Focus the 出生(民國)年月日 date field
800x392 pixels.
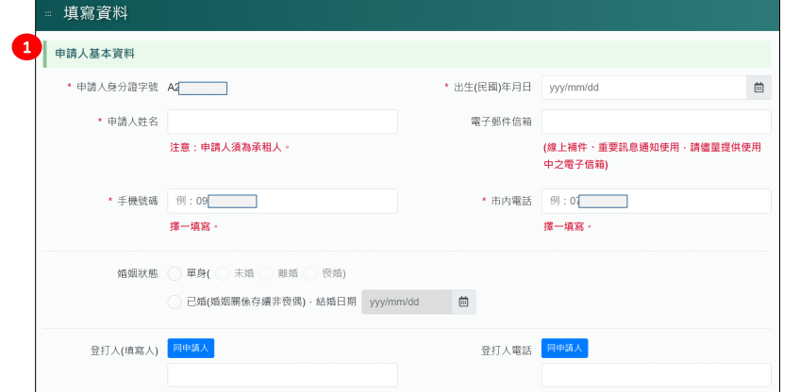pyautogui.click(x=644, y=87)
